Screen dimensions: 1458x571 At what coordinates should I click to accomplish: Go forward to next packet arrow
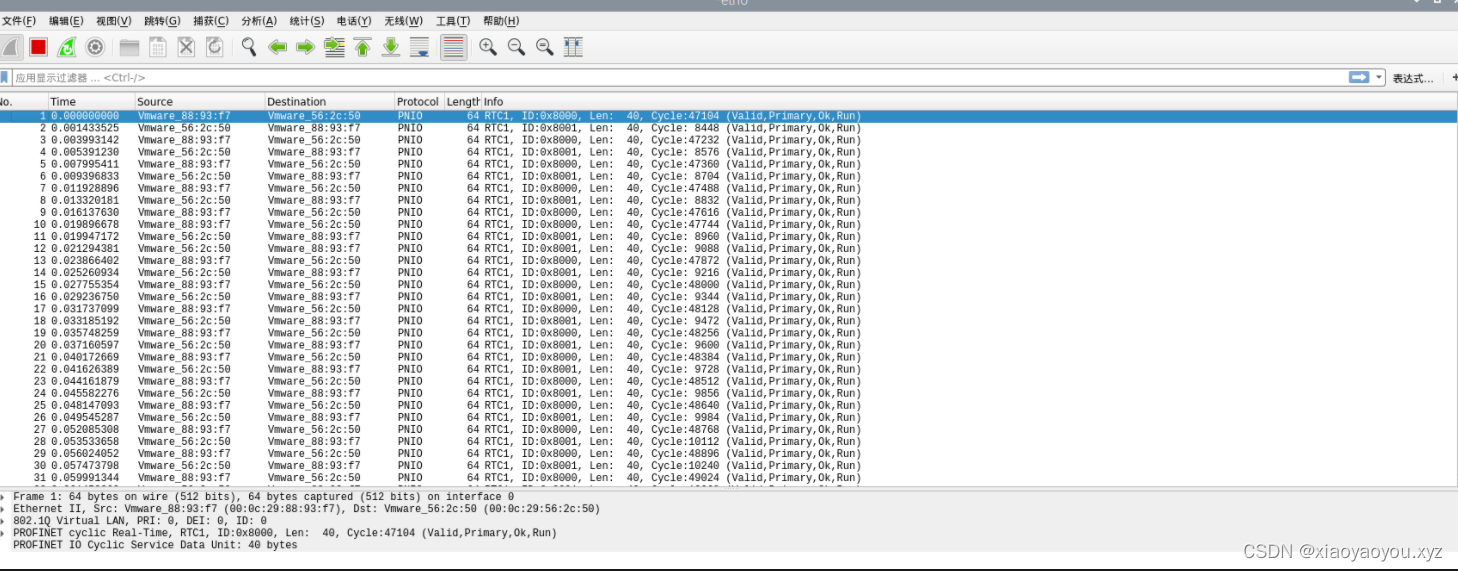tap(306, 47)
